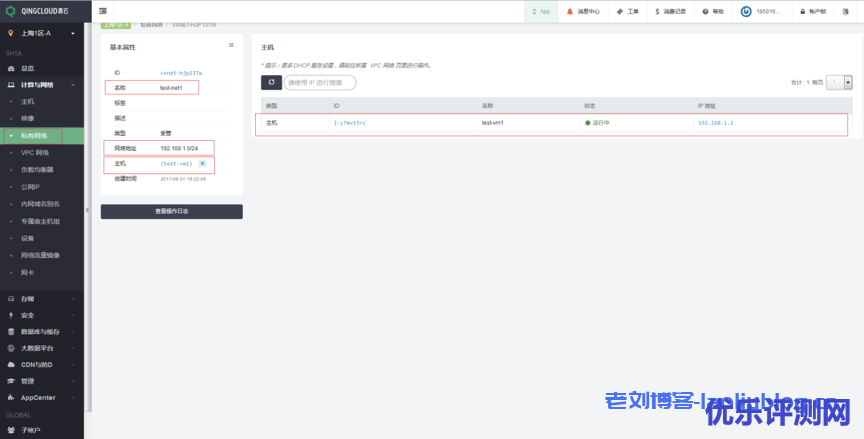Open the 帮助 help menu
864x439 pixels.
tap(713, 12)
